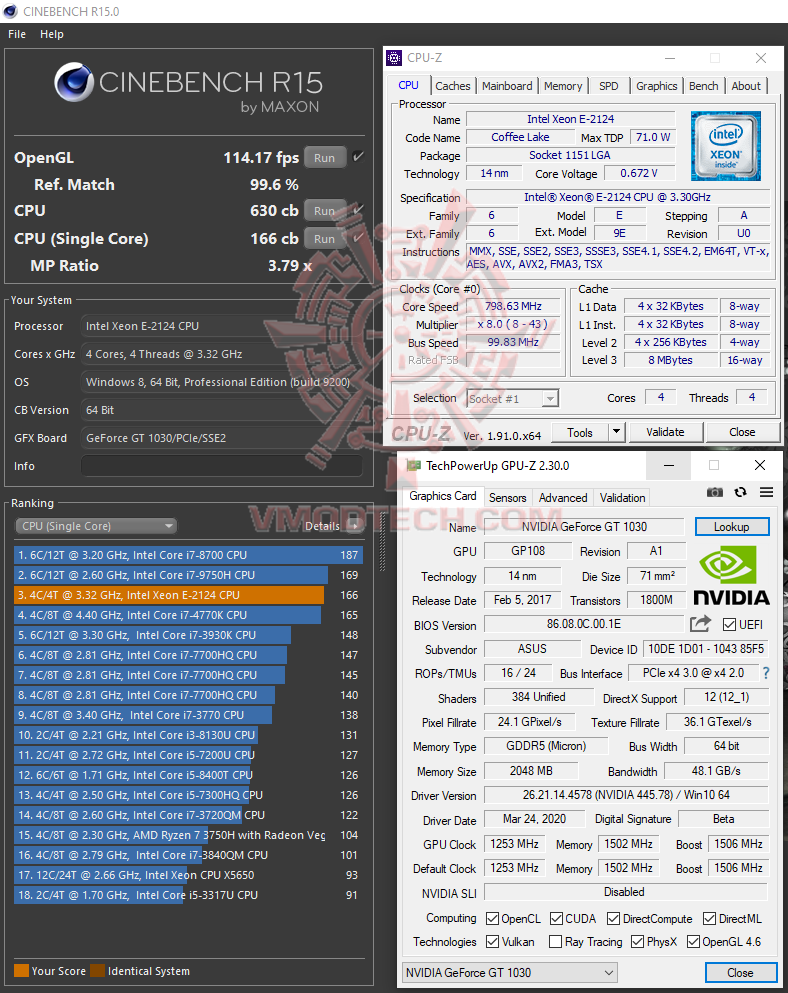
Task: Select the Intel Xeon E-2124 ranking row
Action: coord(188,595)
